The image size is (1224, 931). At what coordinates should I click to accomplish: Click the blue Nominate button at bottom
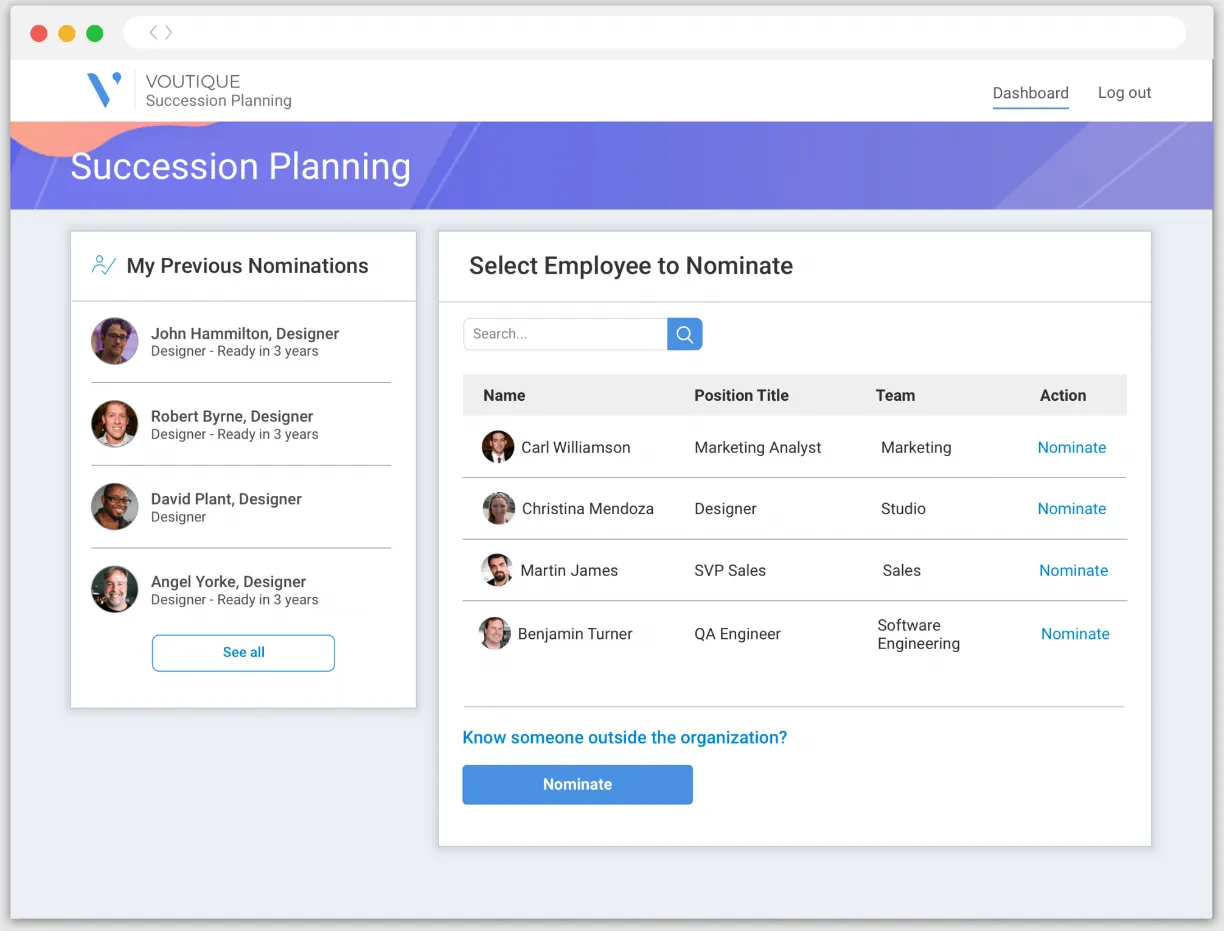click(577, 785)
